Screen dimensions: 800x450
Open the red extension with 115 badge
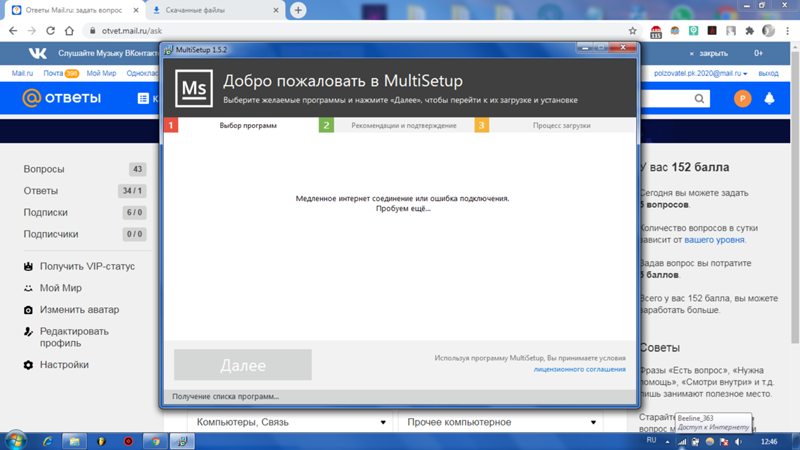pyautogui.click(x=656, y=32)
